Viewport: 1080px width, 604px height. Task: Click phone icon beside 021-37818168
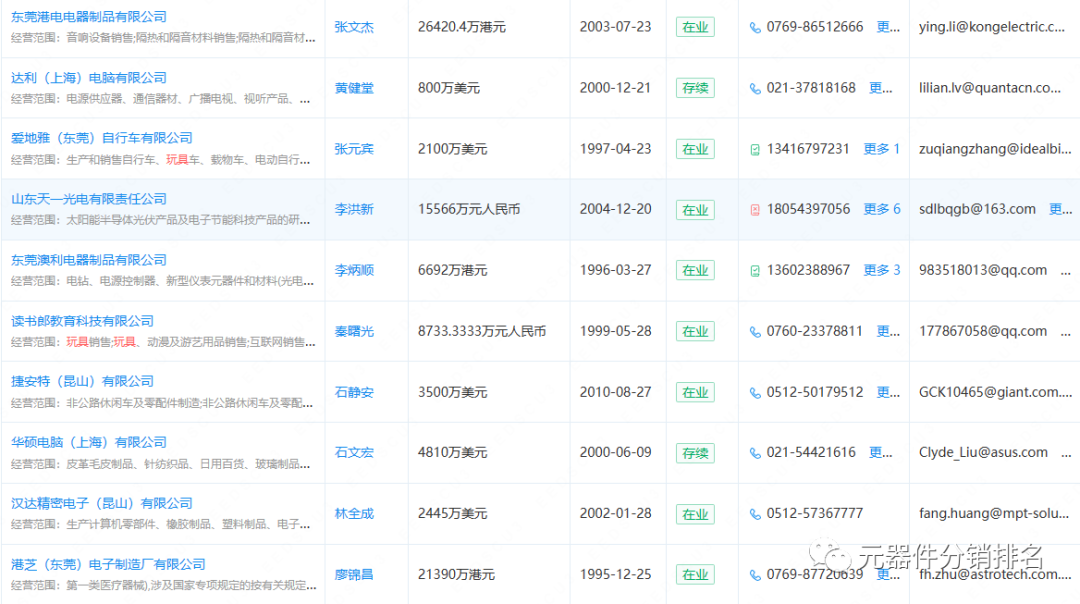(x=755, y=89)
